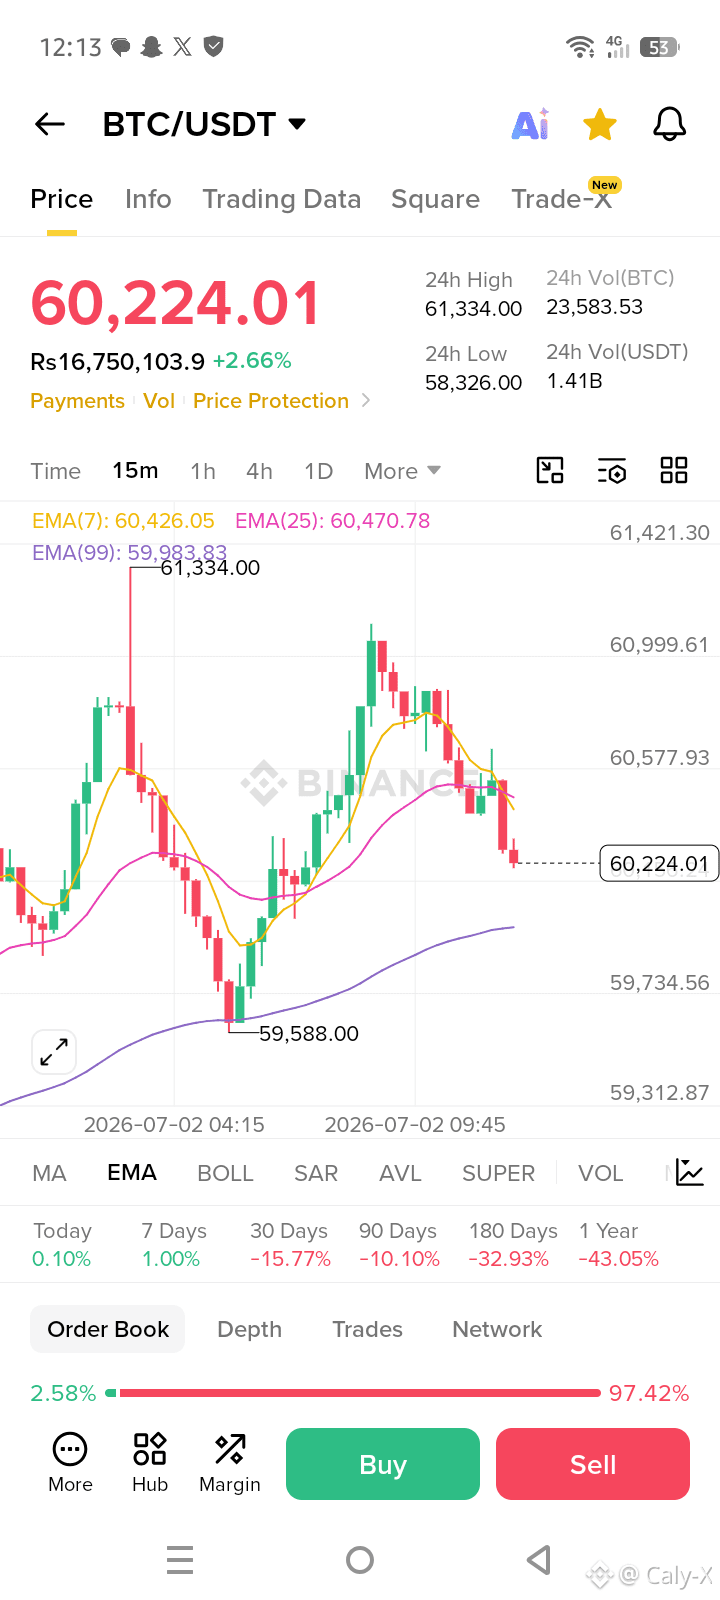The width and height of the screenshot is (720, 1600).
Task: Tap the back arrow icon
Action: click(x=50, y=124)
